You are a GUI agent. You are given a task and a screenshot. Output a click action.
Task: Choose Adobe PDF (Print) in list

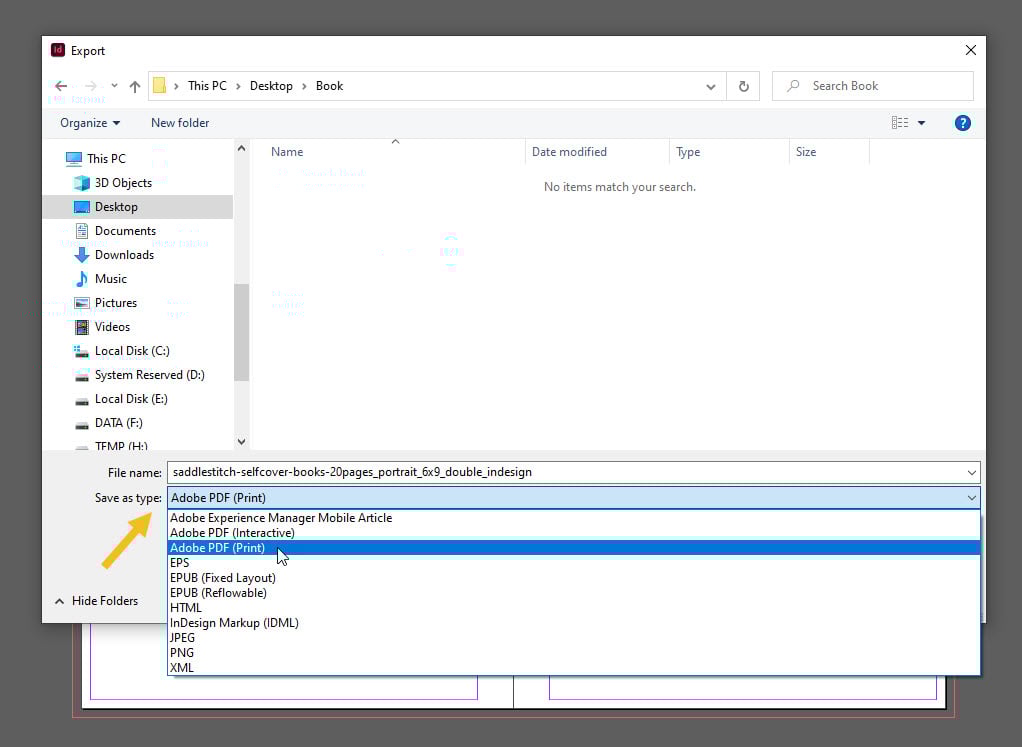click(x=574, y=548)
